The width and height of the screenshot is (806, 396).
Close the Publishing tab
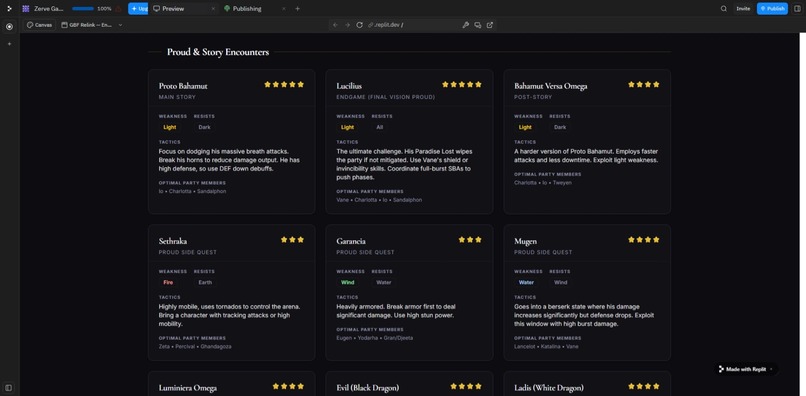click(284, 9)
